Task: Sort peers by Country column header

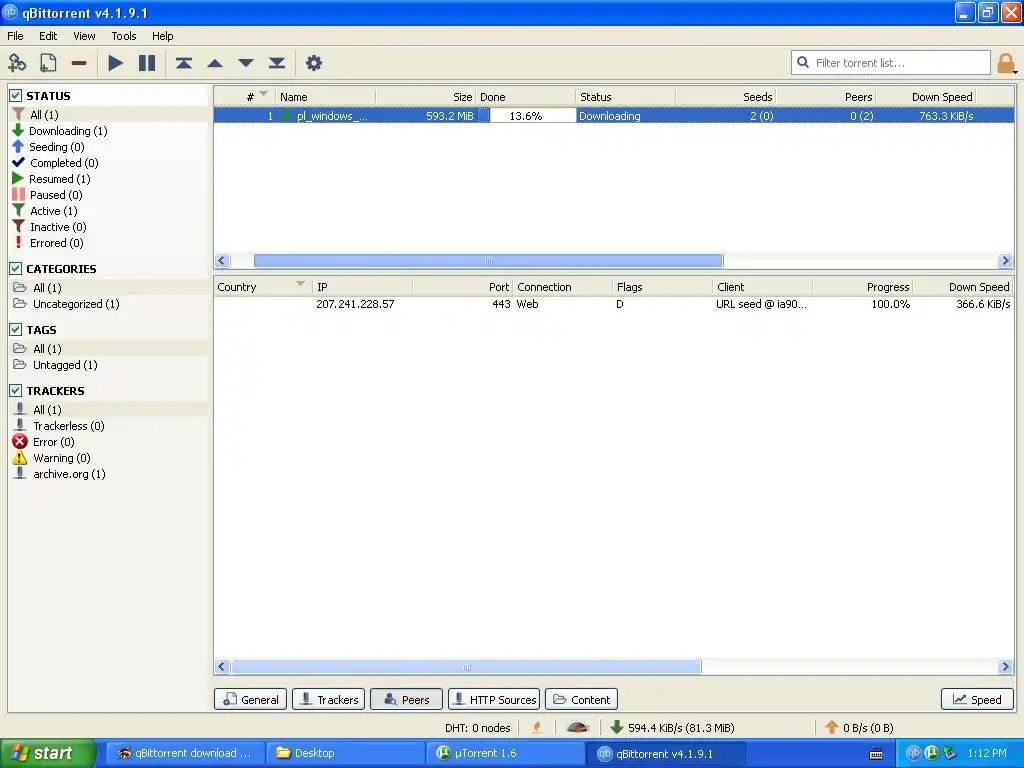Action: [x=263, y=287]
